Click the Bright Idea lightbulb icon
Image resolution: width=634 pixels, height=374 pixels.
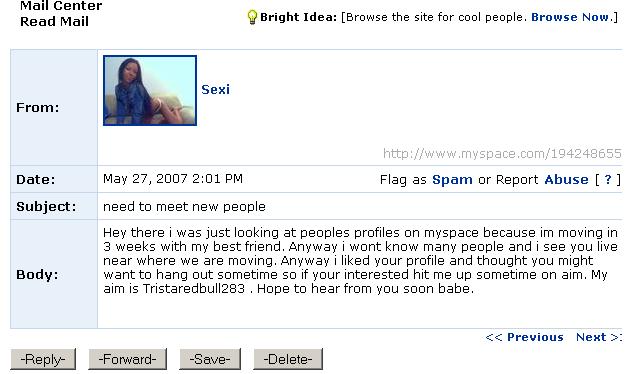click(x=252, y=17)
